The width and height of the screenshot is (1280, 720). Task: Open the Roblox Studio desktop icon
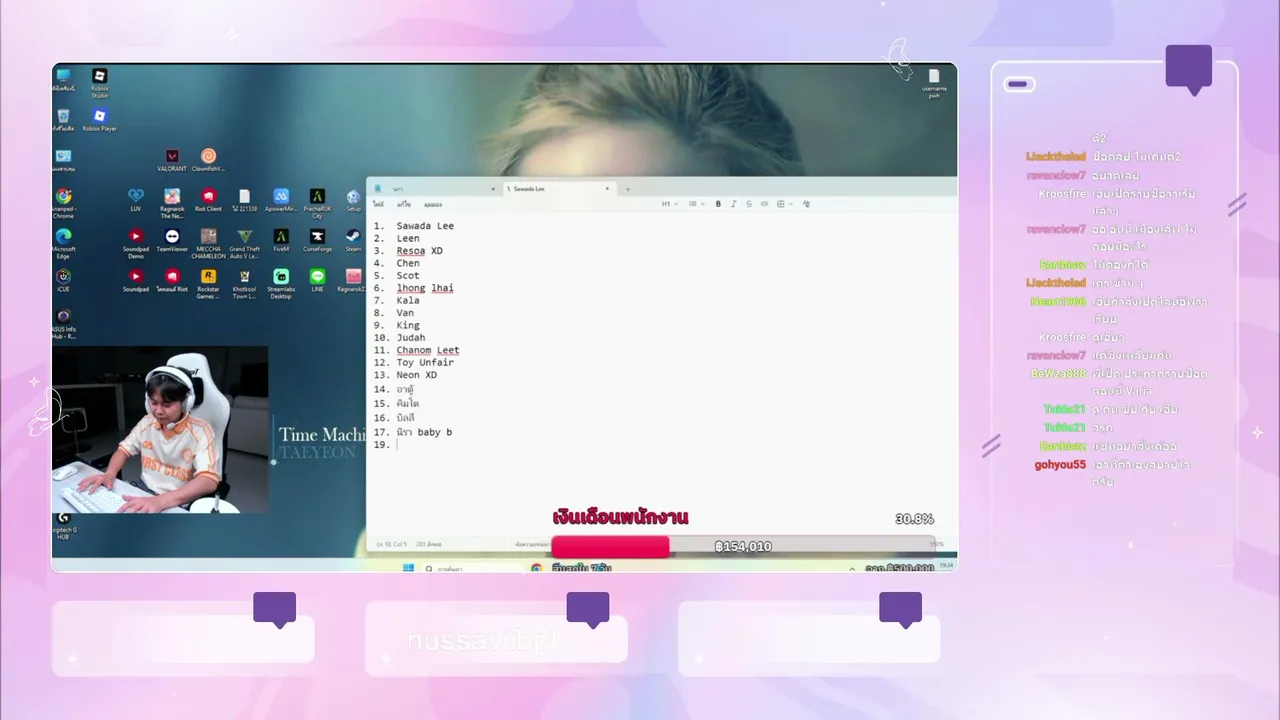(100, 83)
